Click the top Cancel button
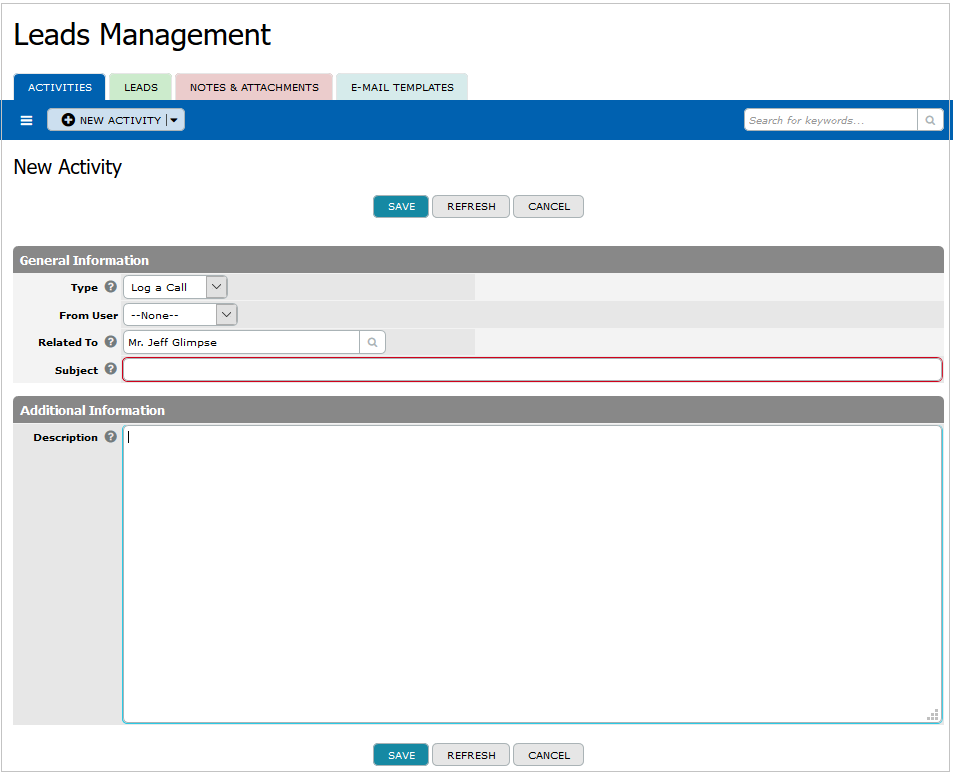 click(x=549, y=206)
